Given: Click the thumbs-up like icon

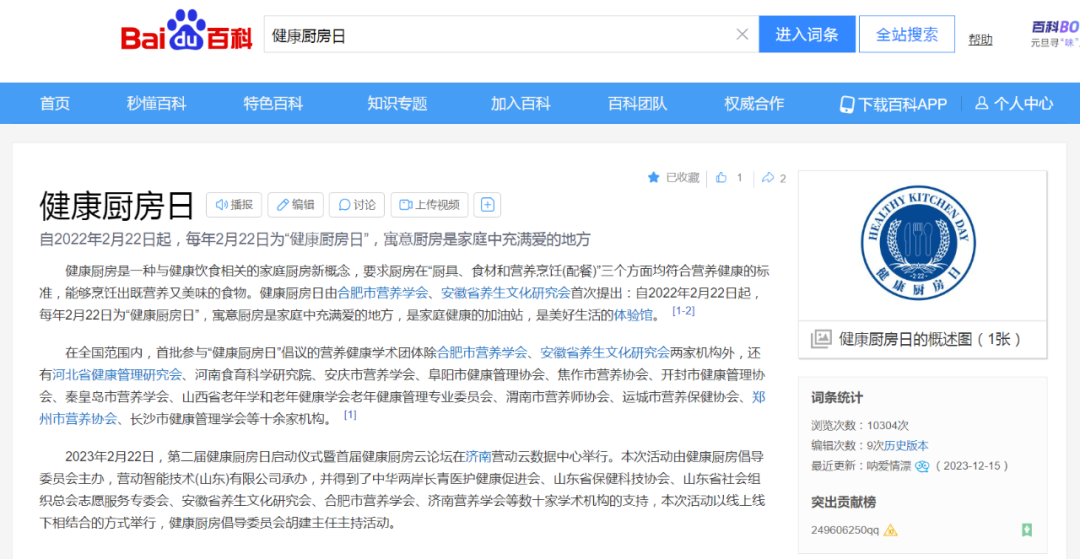Looking at the screenshot, I should click(721, 178).
